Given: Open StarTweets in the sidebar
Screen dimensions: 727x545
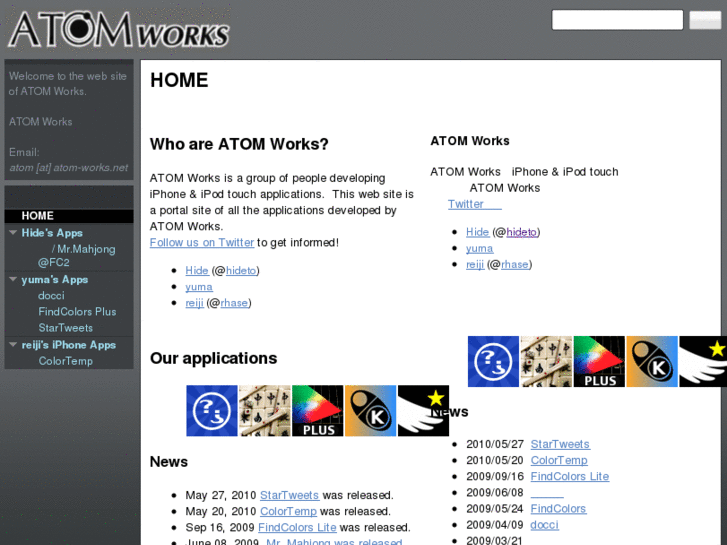Looking at the screenshot, I should 65,328.
